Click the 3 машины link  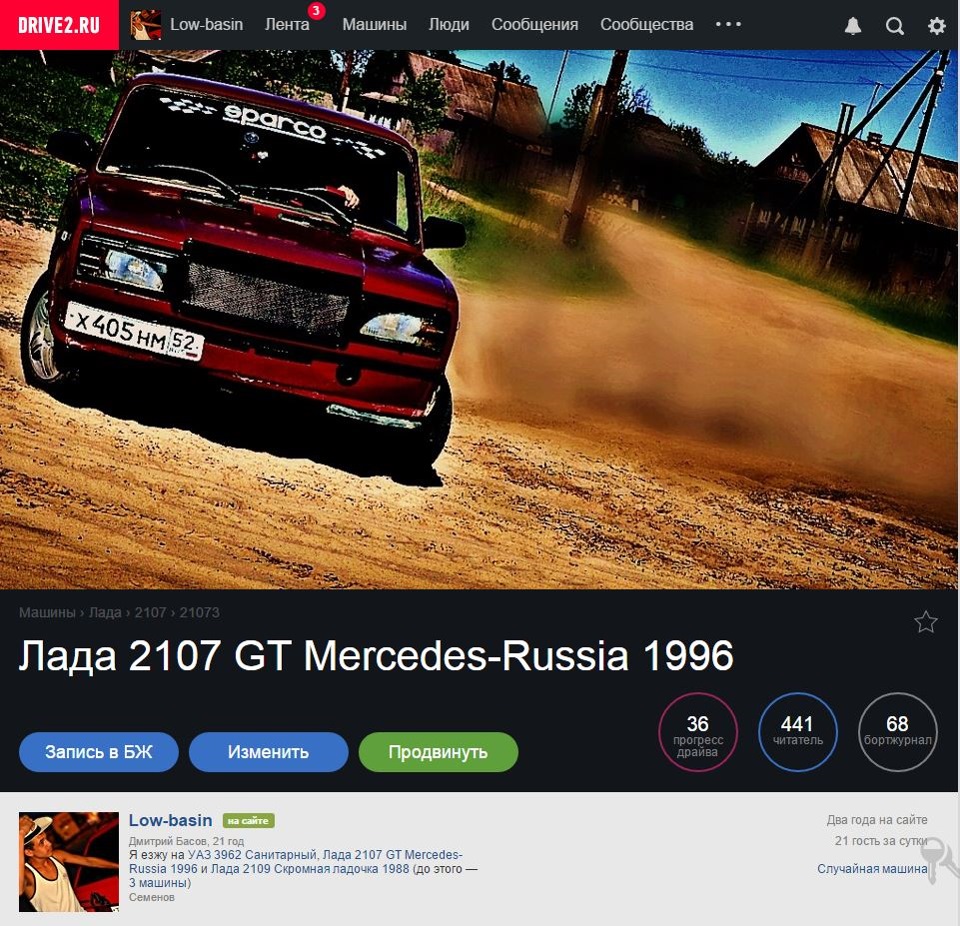[159, 883]
